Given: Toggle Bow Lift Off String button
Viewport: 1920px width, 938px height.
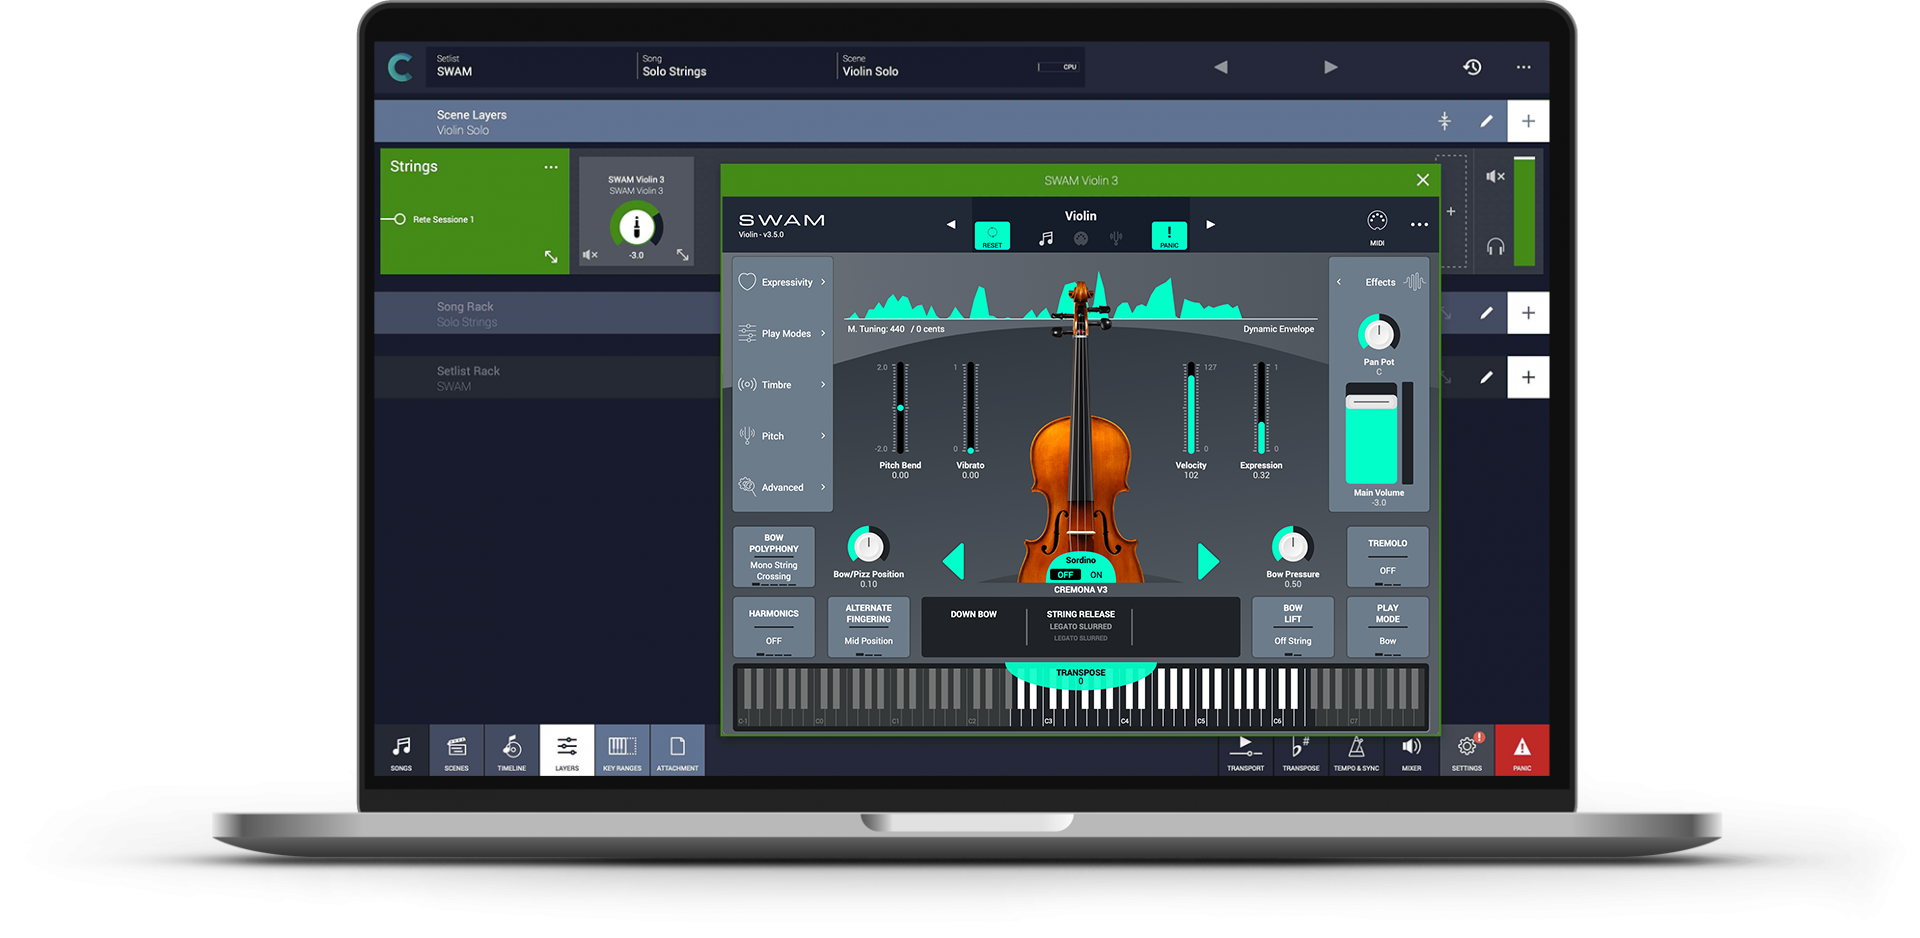Looking at the screenshot, I should tap(1292, 627).
